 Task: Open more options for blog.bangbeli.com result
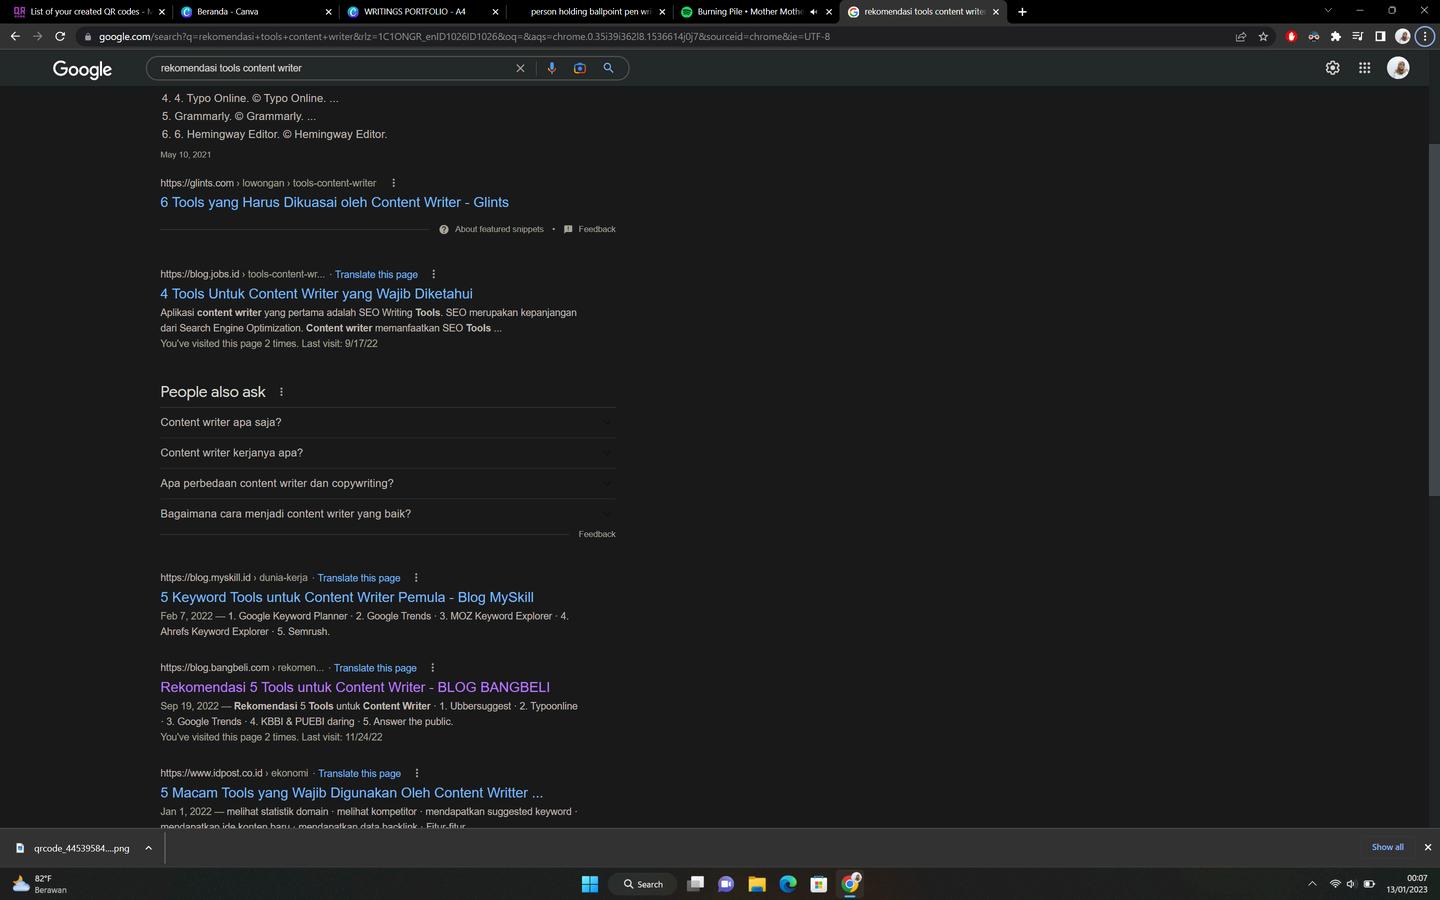coord(432,668)
